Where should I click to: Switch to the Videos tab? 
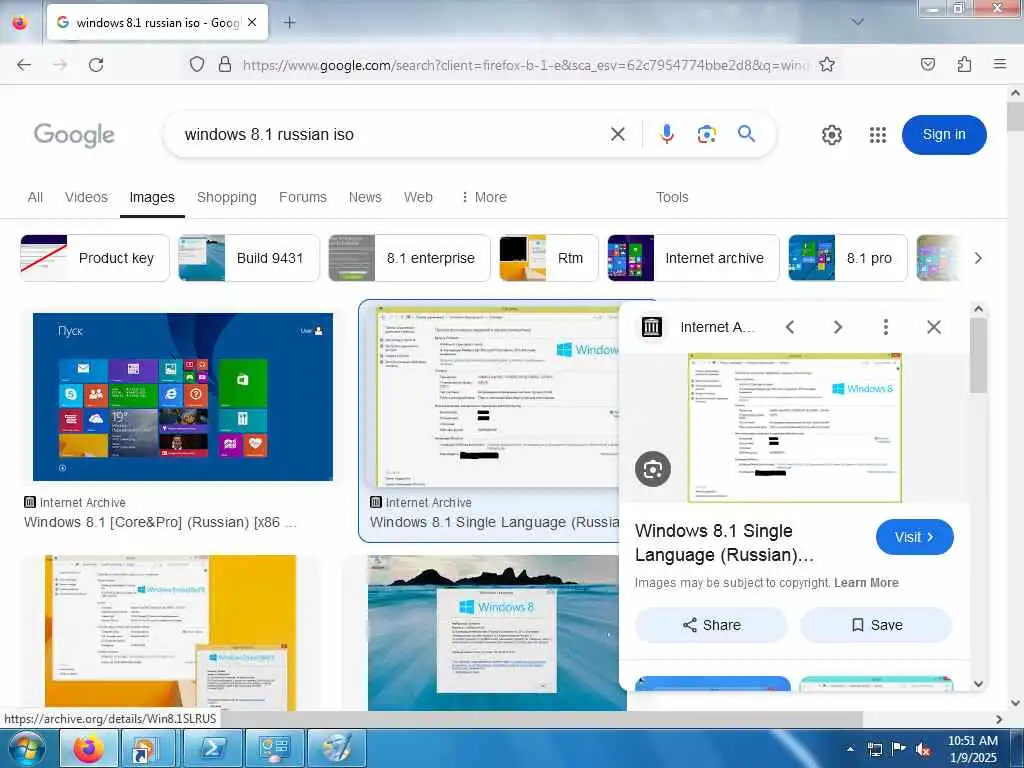(86, 197)
